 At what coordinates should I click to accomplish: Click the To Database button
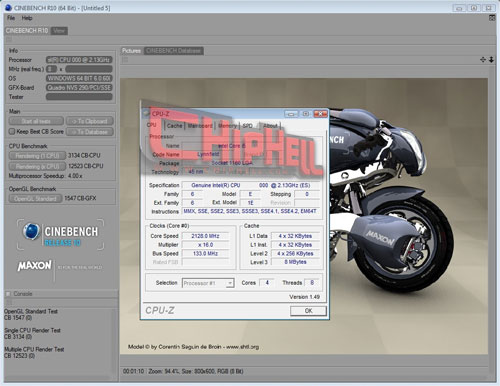coord(90,132)
